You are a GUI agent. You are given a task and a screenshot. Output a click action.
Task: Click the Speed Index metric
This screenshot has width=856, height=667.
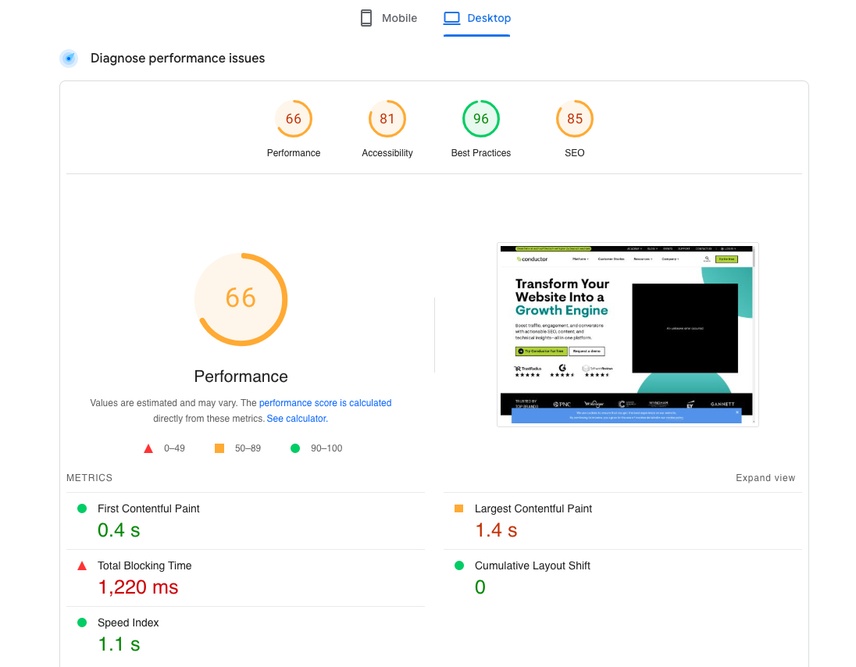point(245,635)
